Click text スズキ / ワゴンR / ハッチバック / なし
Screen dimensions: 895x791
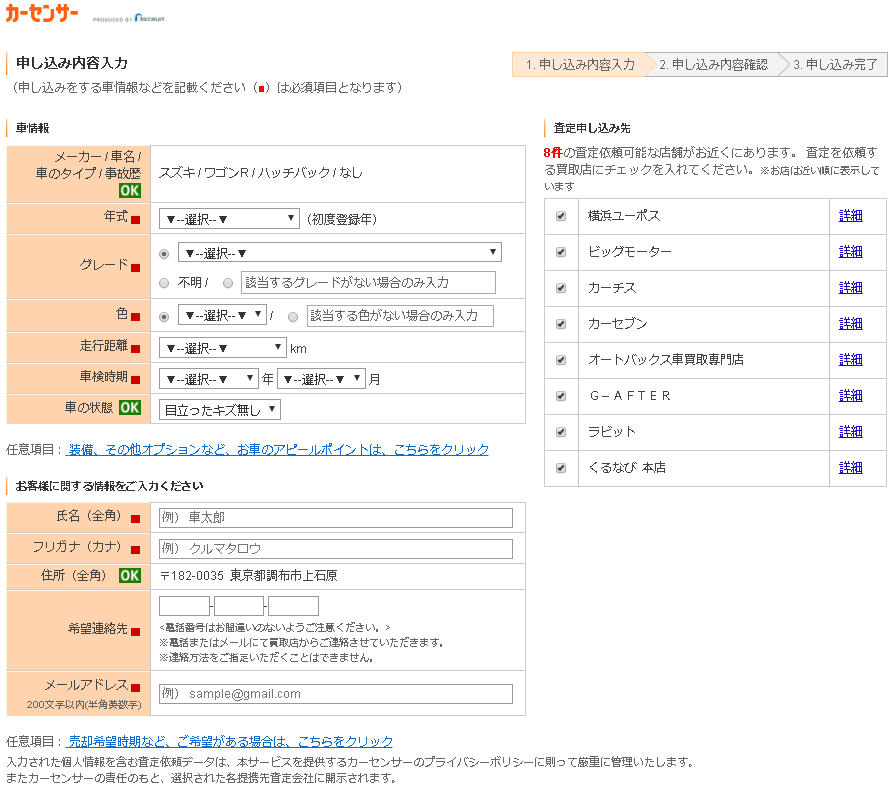click(261, 173)
